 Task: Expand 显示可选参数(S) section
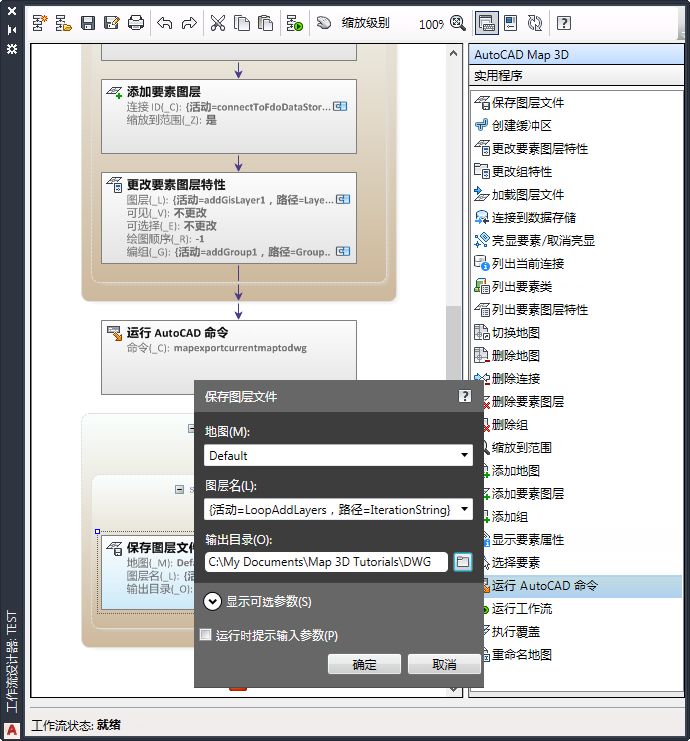coord(212,602)
